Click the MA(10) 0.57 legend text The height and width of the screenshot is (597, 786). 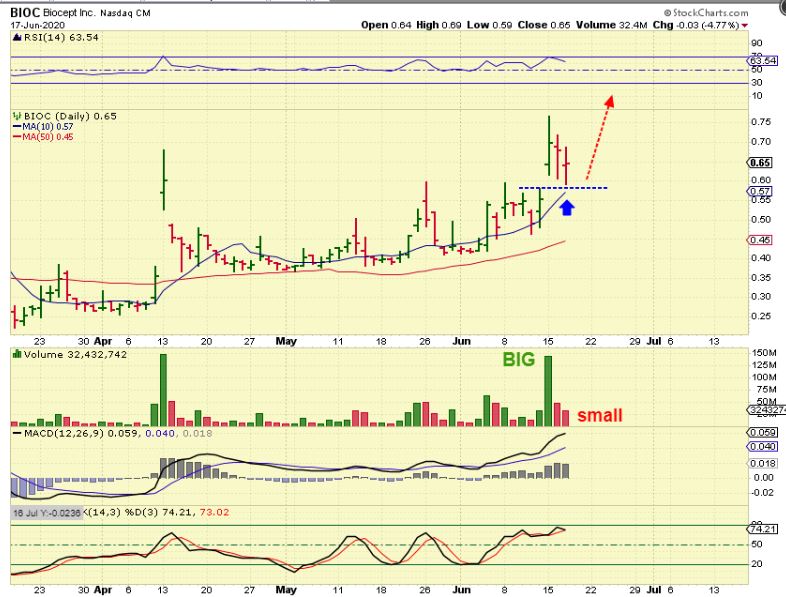[48, 127]
